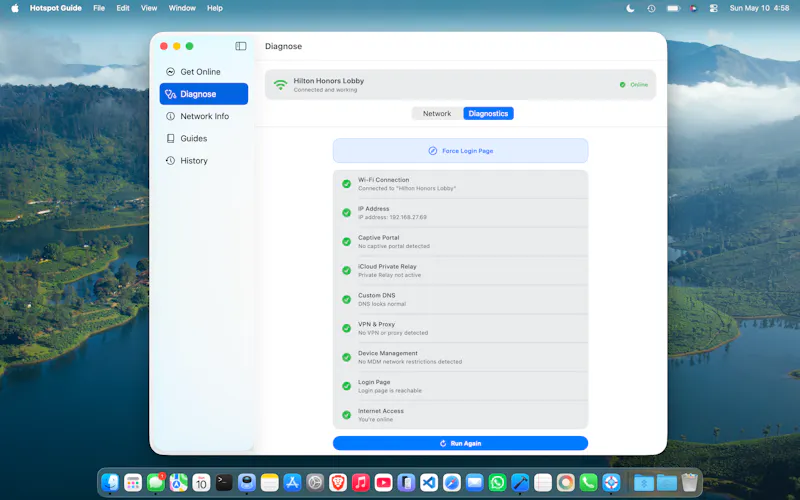
Task: Select the "Hilton Honors Lobby" network name
Action: [329, 81]
